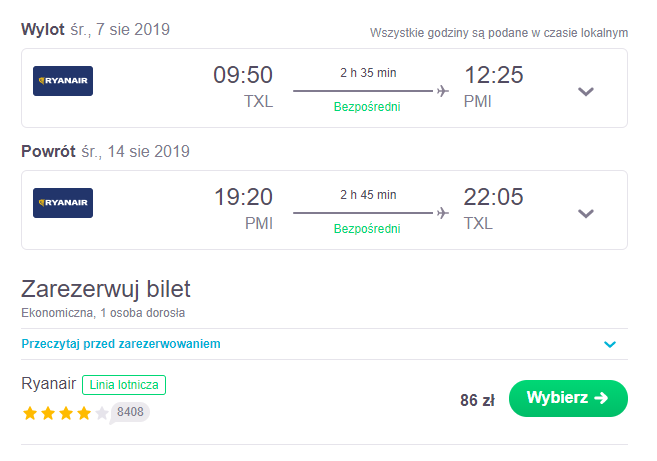Click the Ryanair provider name in the booking list
657x461 pixels.
pos(49,383)
